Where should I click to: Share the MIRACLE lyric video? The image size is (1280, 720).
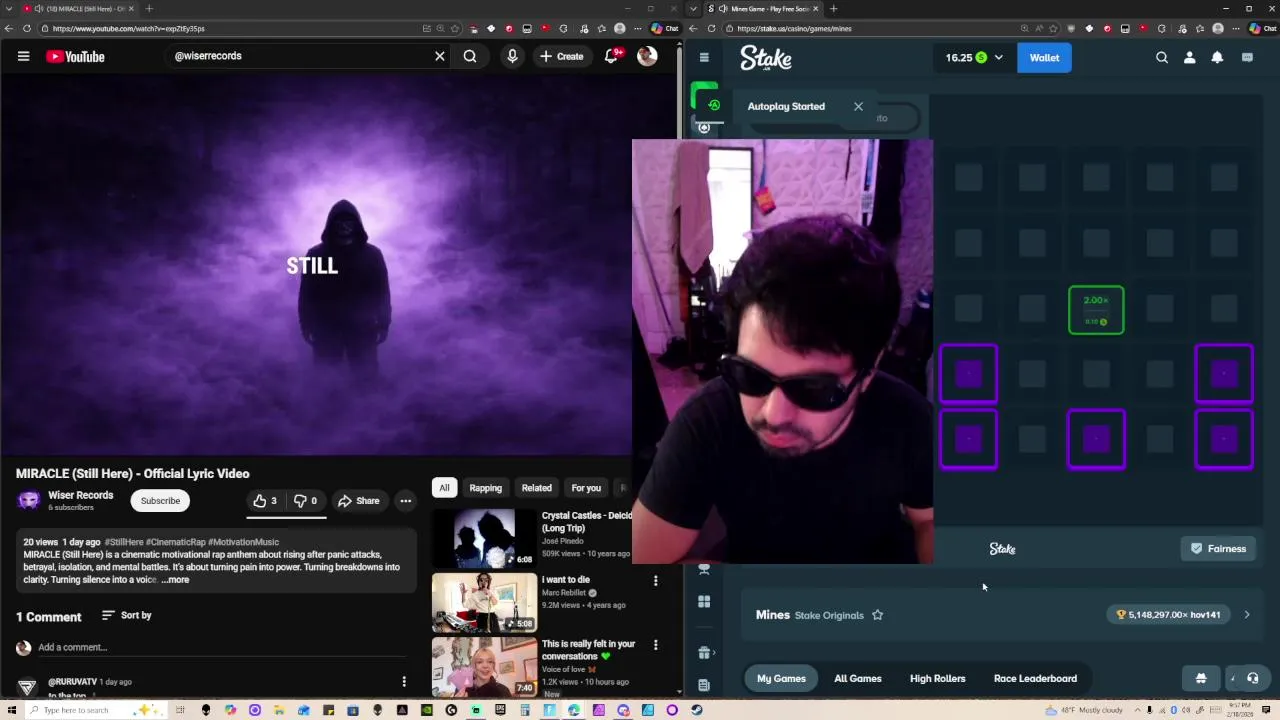pos(358,501)
